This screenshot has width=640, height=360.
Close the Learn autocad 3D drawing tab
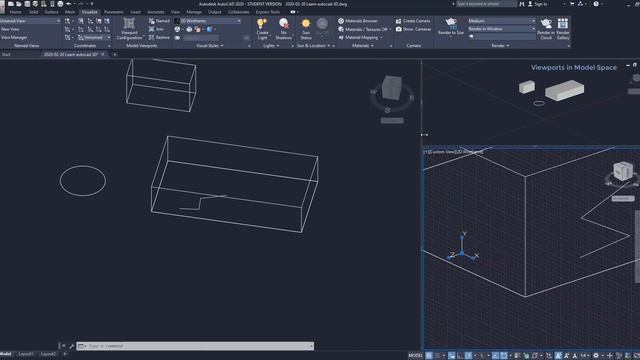pyautogui.click(x=103, y=54)
